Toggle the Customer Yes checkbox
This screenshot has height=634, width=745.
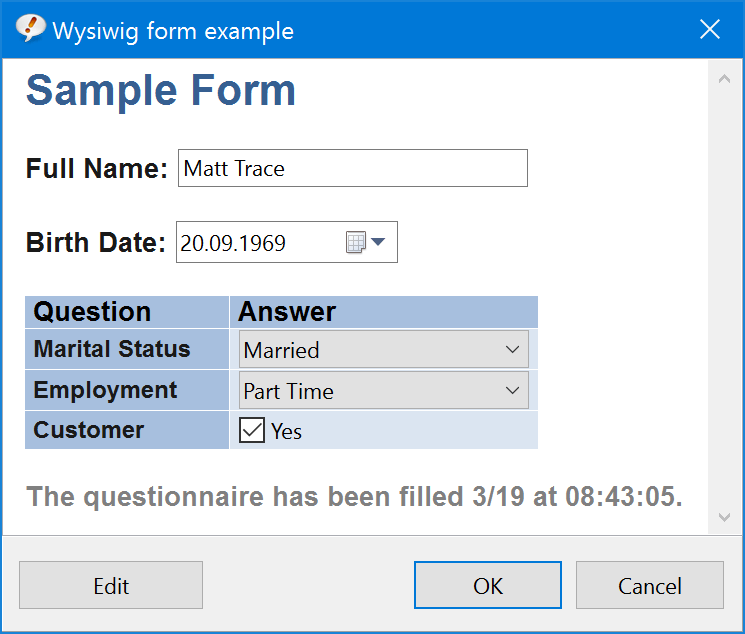[x=252, y=430]
